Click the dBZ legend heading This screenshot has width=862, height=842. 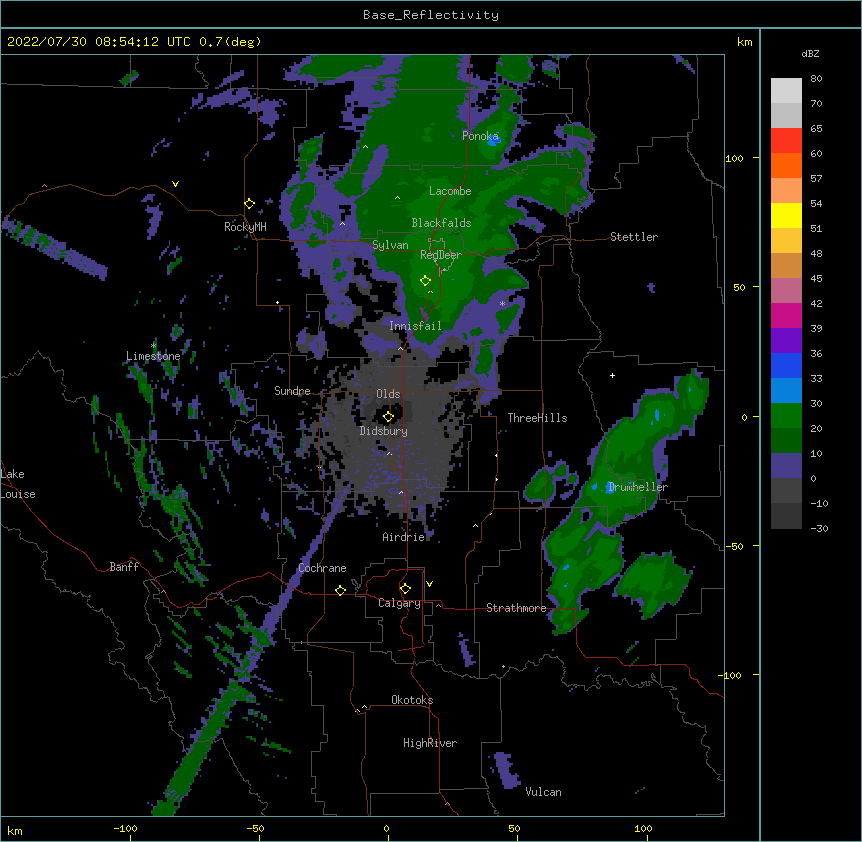click(x=810, y=53)
